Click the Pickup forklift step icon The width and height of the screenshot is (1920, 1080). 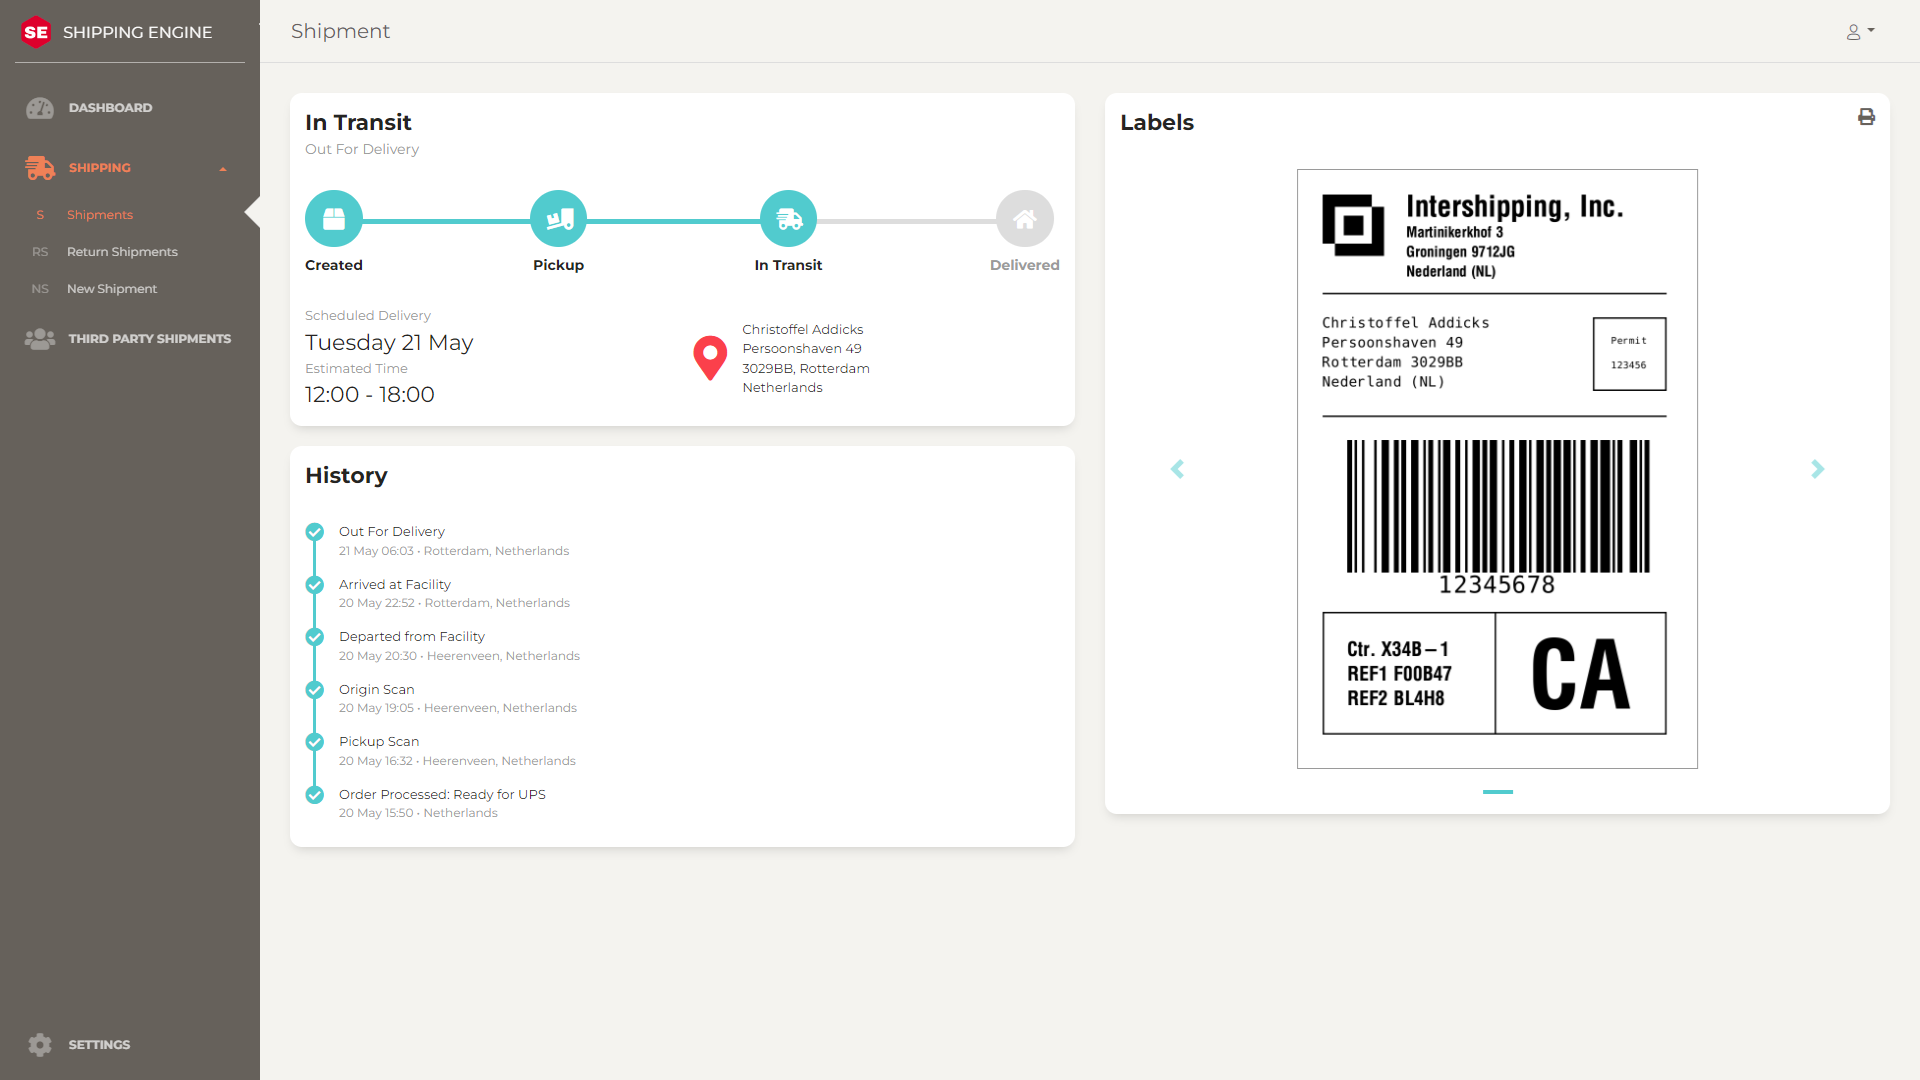click(559, 219)
